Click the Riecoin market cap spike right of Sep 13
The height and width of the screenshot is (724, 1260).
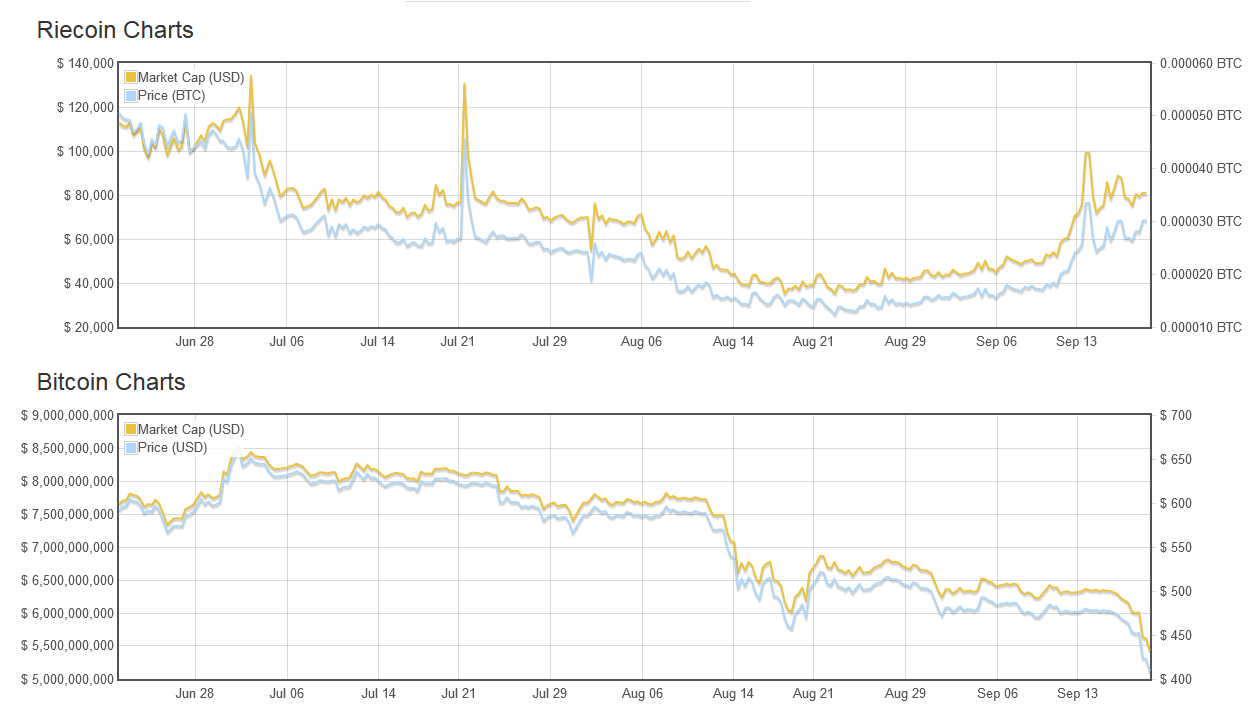point(1087,153)
